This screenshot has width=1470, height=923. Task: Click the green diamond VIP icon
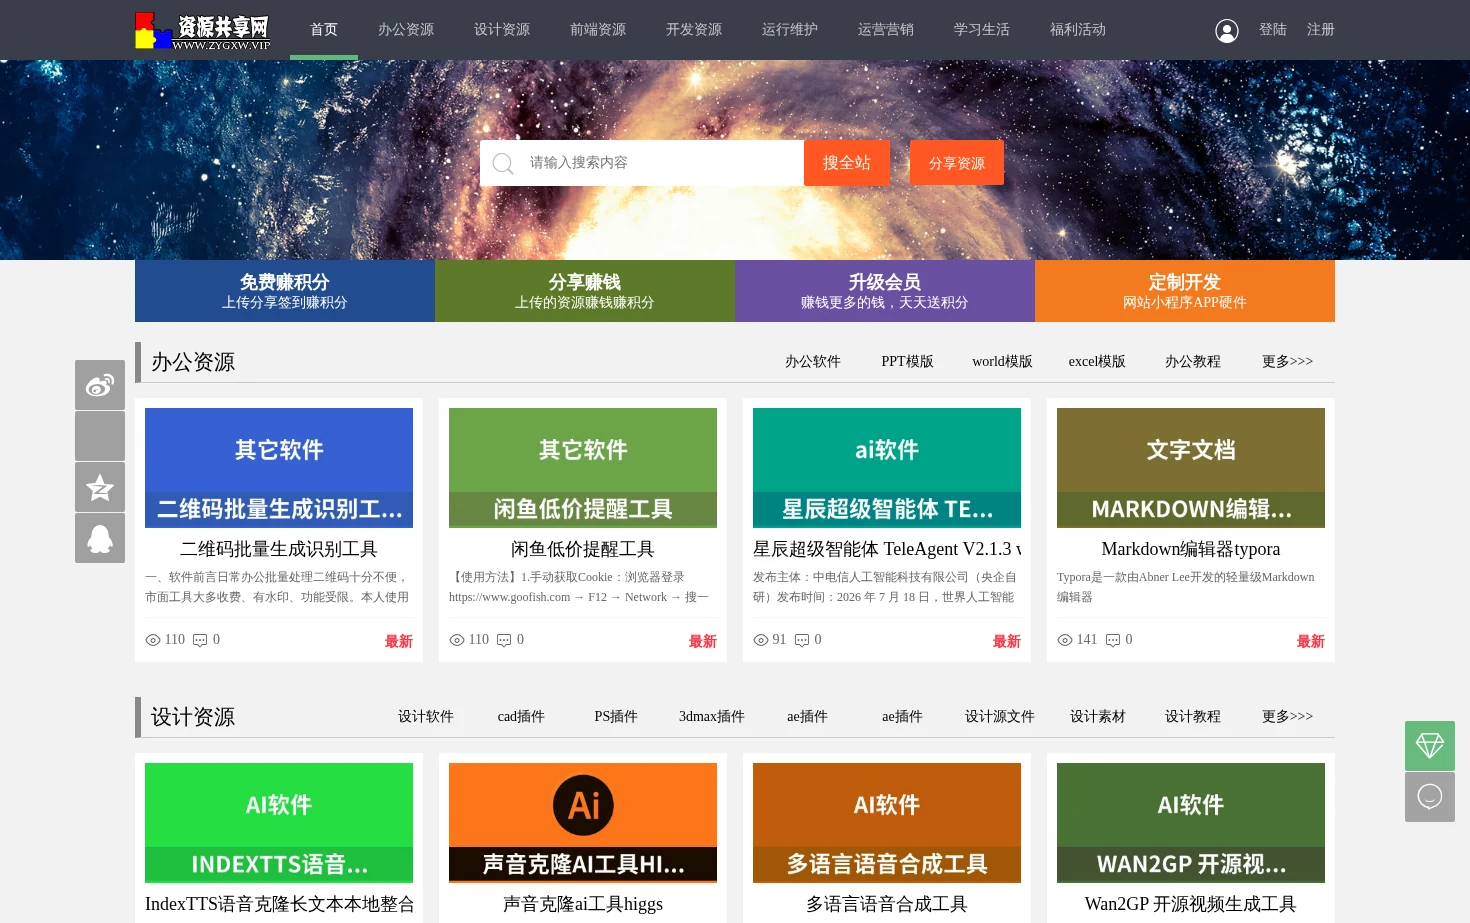(x=1430, y=746)
